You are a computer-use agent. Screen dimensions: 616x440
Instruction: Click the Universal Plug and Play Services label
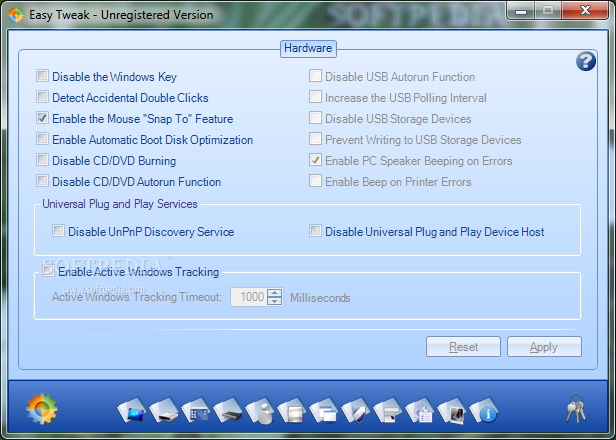(x=120, y=204)
